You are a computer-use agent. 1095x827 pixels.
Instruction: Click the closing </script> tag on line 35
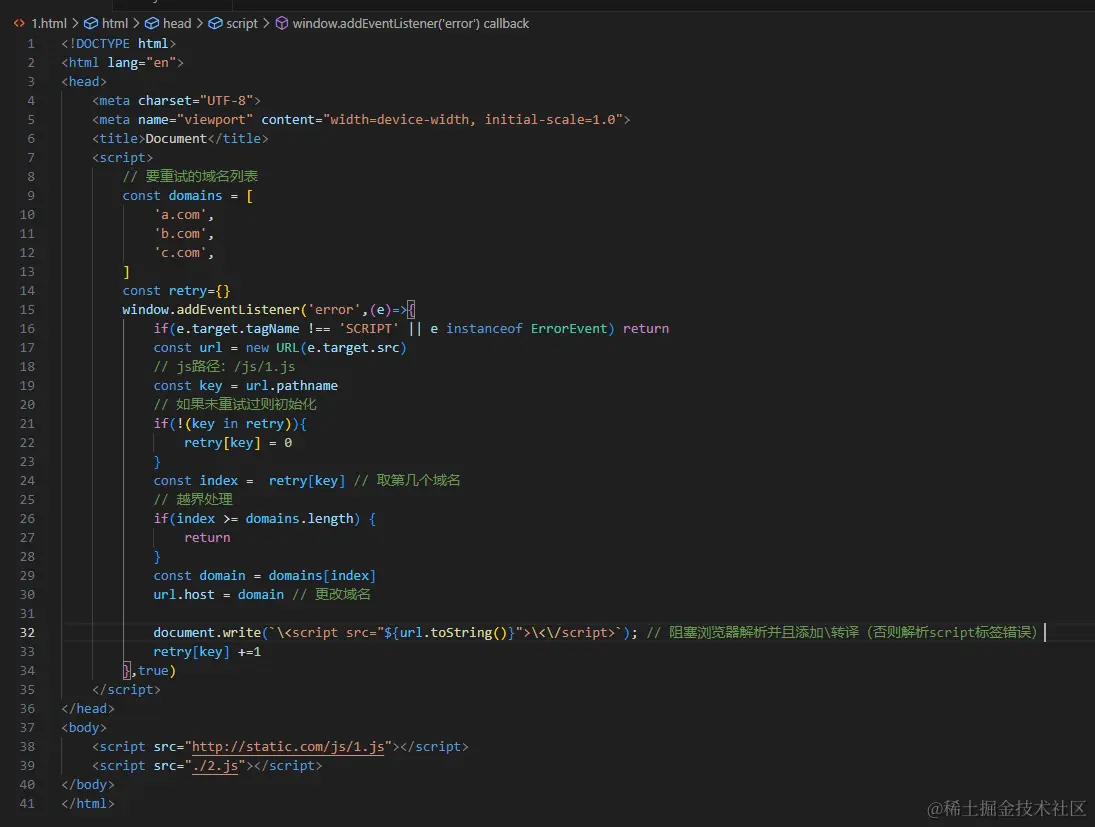126,690
